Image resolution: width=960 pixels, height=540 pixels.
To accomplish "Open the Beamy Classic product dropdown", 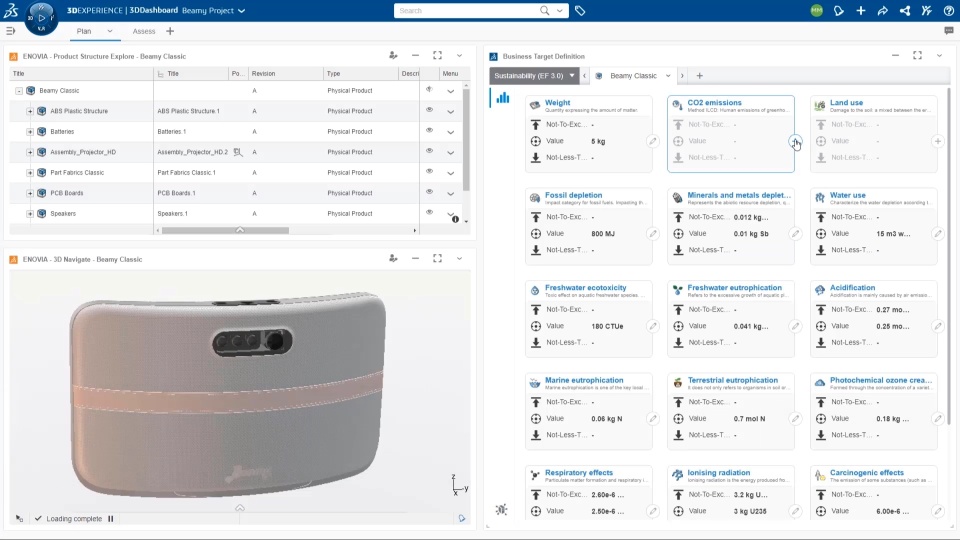I will tap(668, 76).
